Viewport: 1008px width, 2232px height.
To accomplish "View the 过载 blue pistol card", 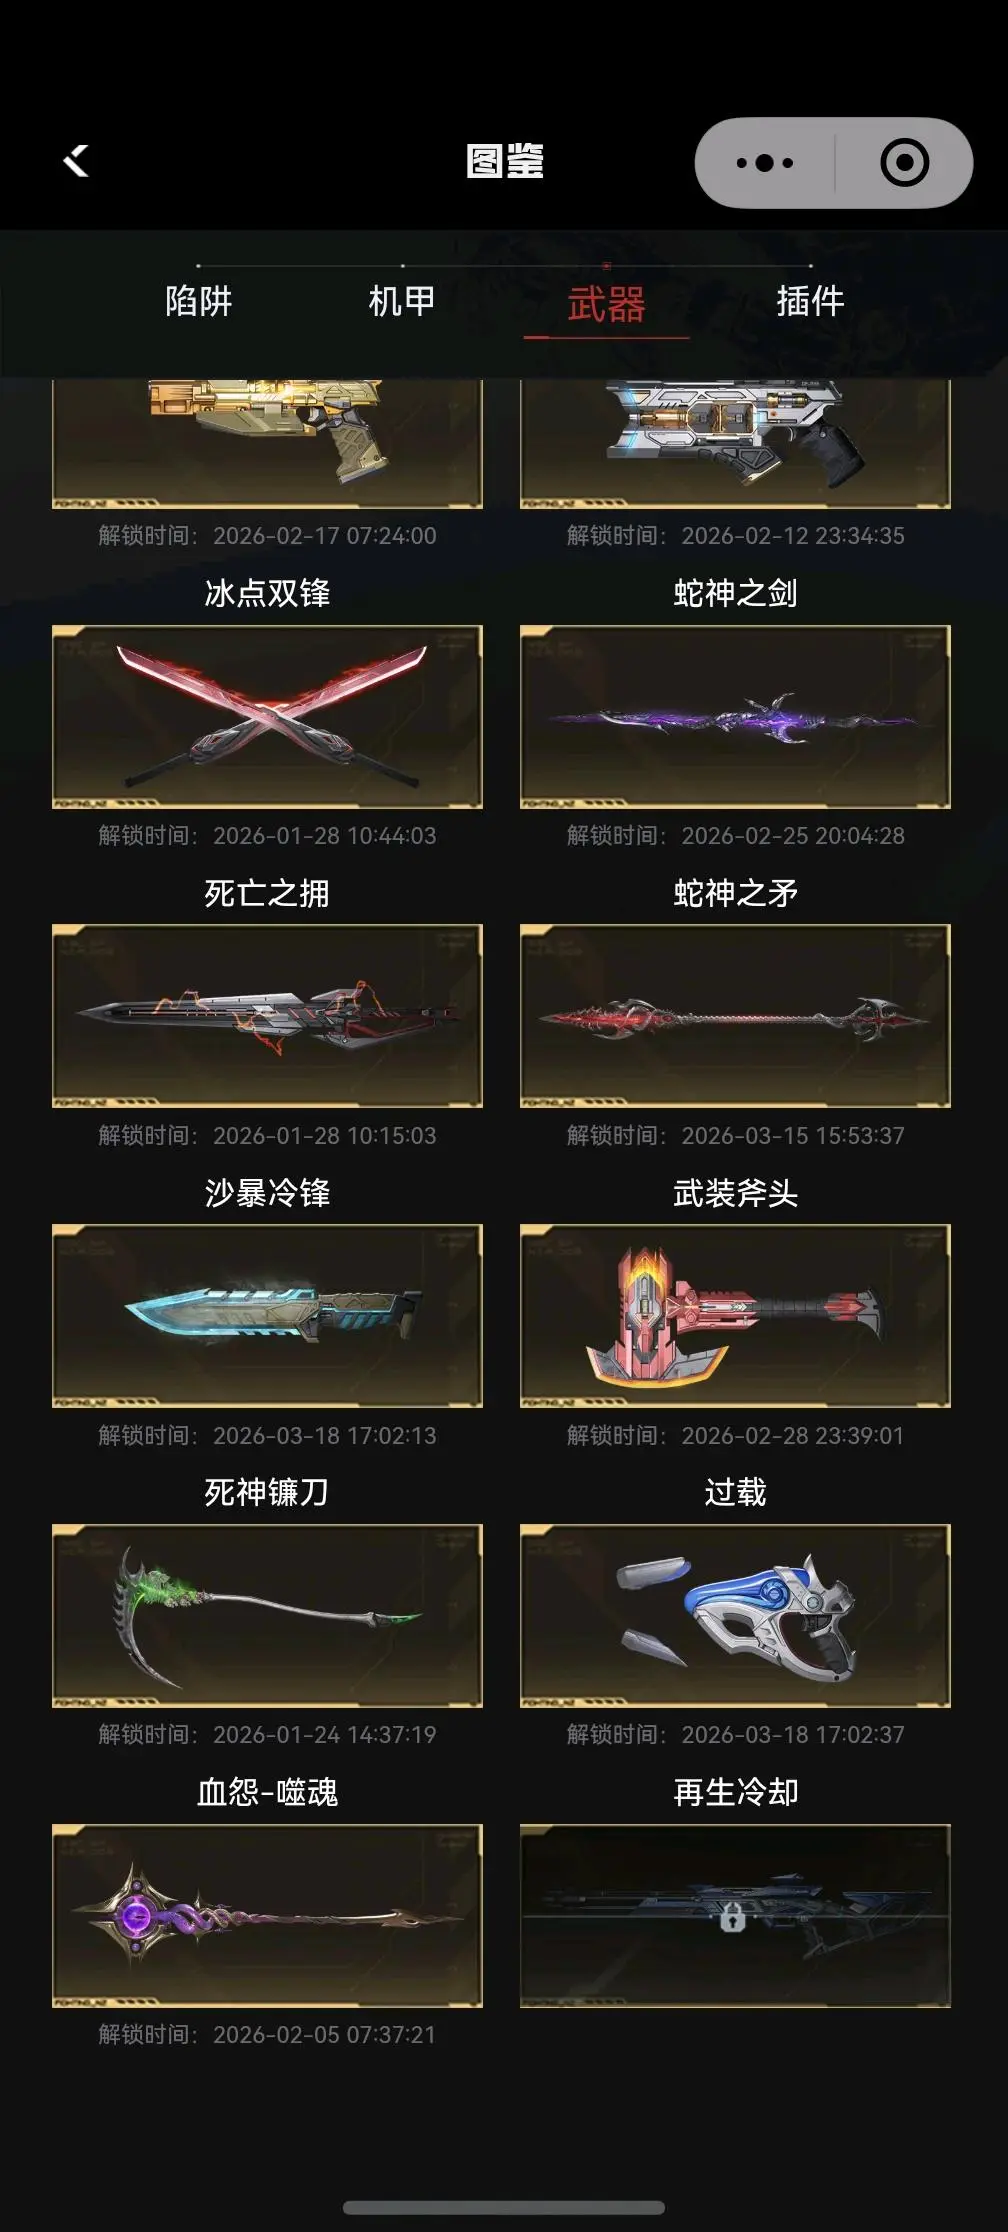I will tap(735, 1616).
